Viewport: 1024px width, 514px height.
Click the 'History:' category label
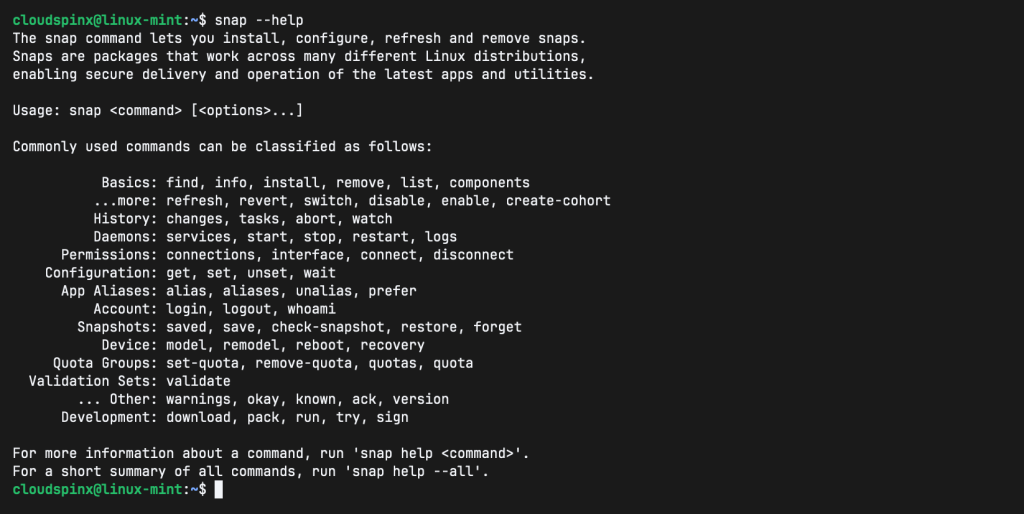coord(125,219)
